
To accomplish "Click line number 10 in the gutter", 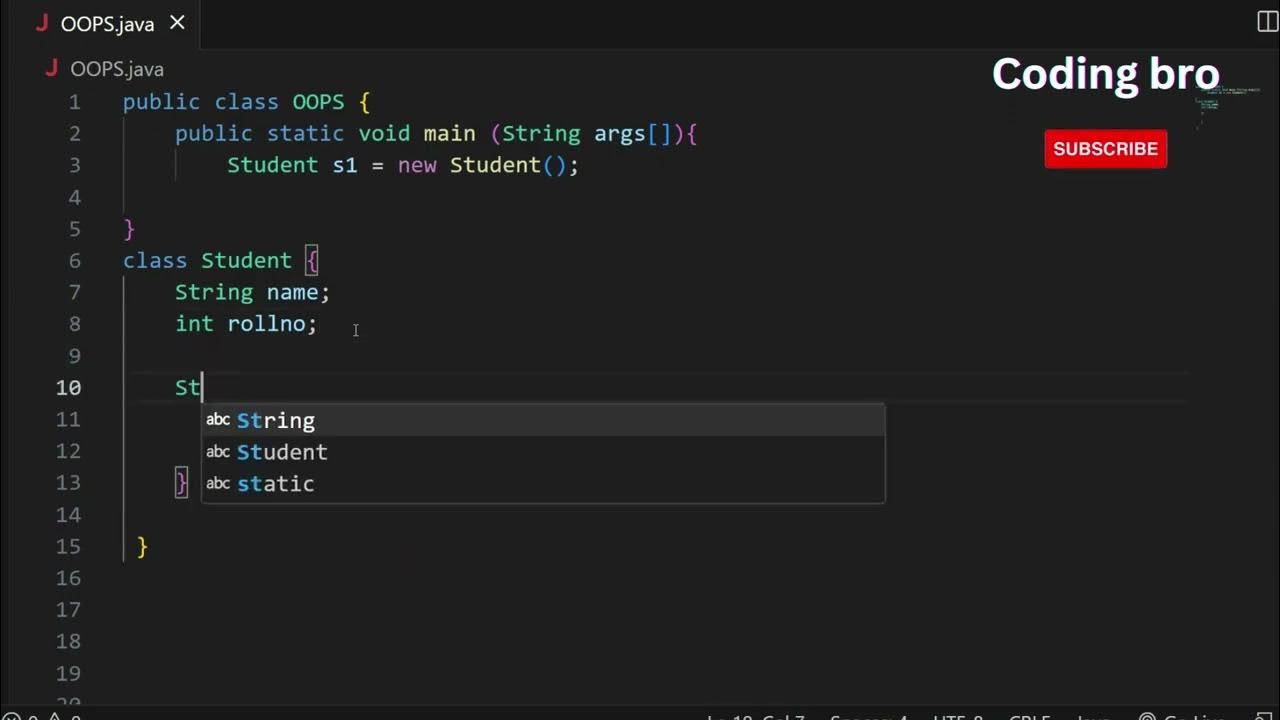I will tap(68, 388).
